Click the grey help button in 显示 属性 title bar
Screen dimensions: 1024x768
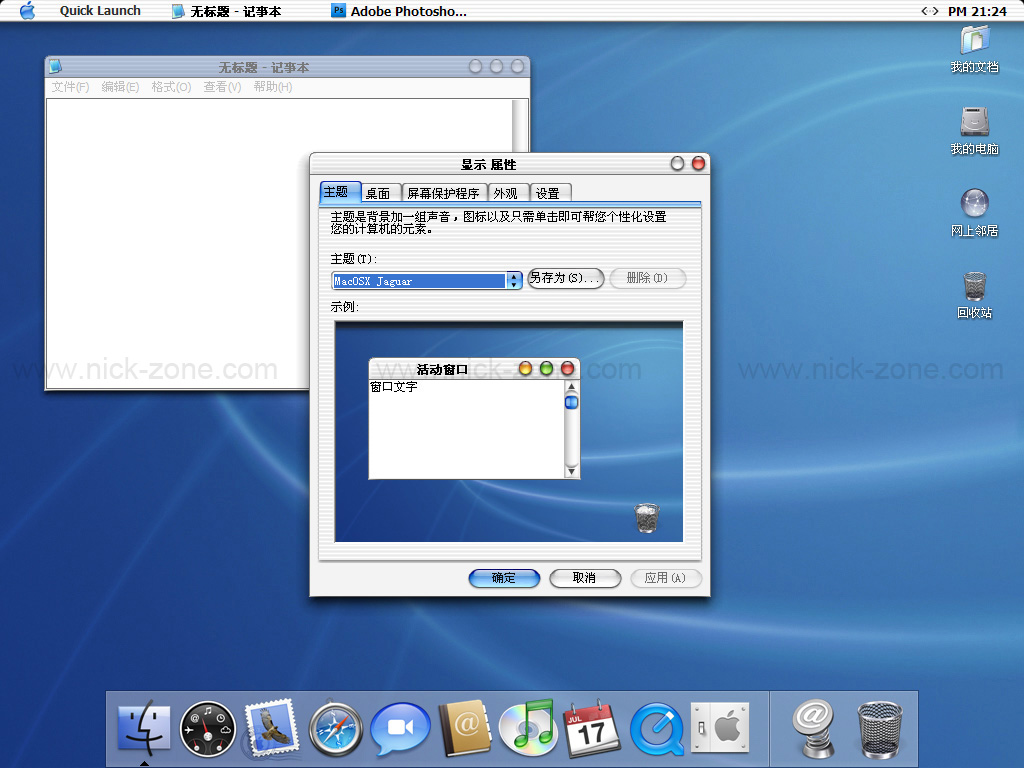(677, 163)
